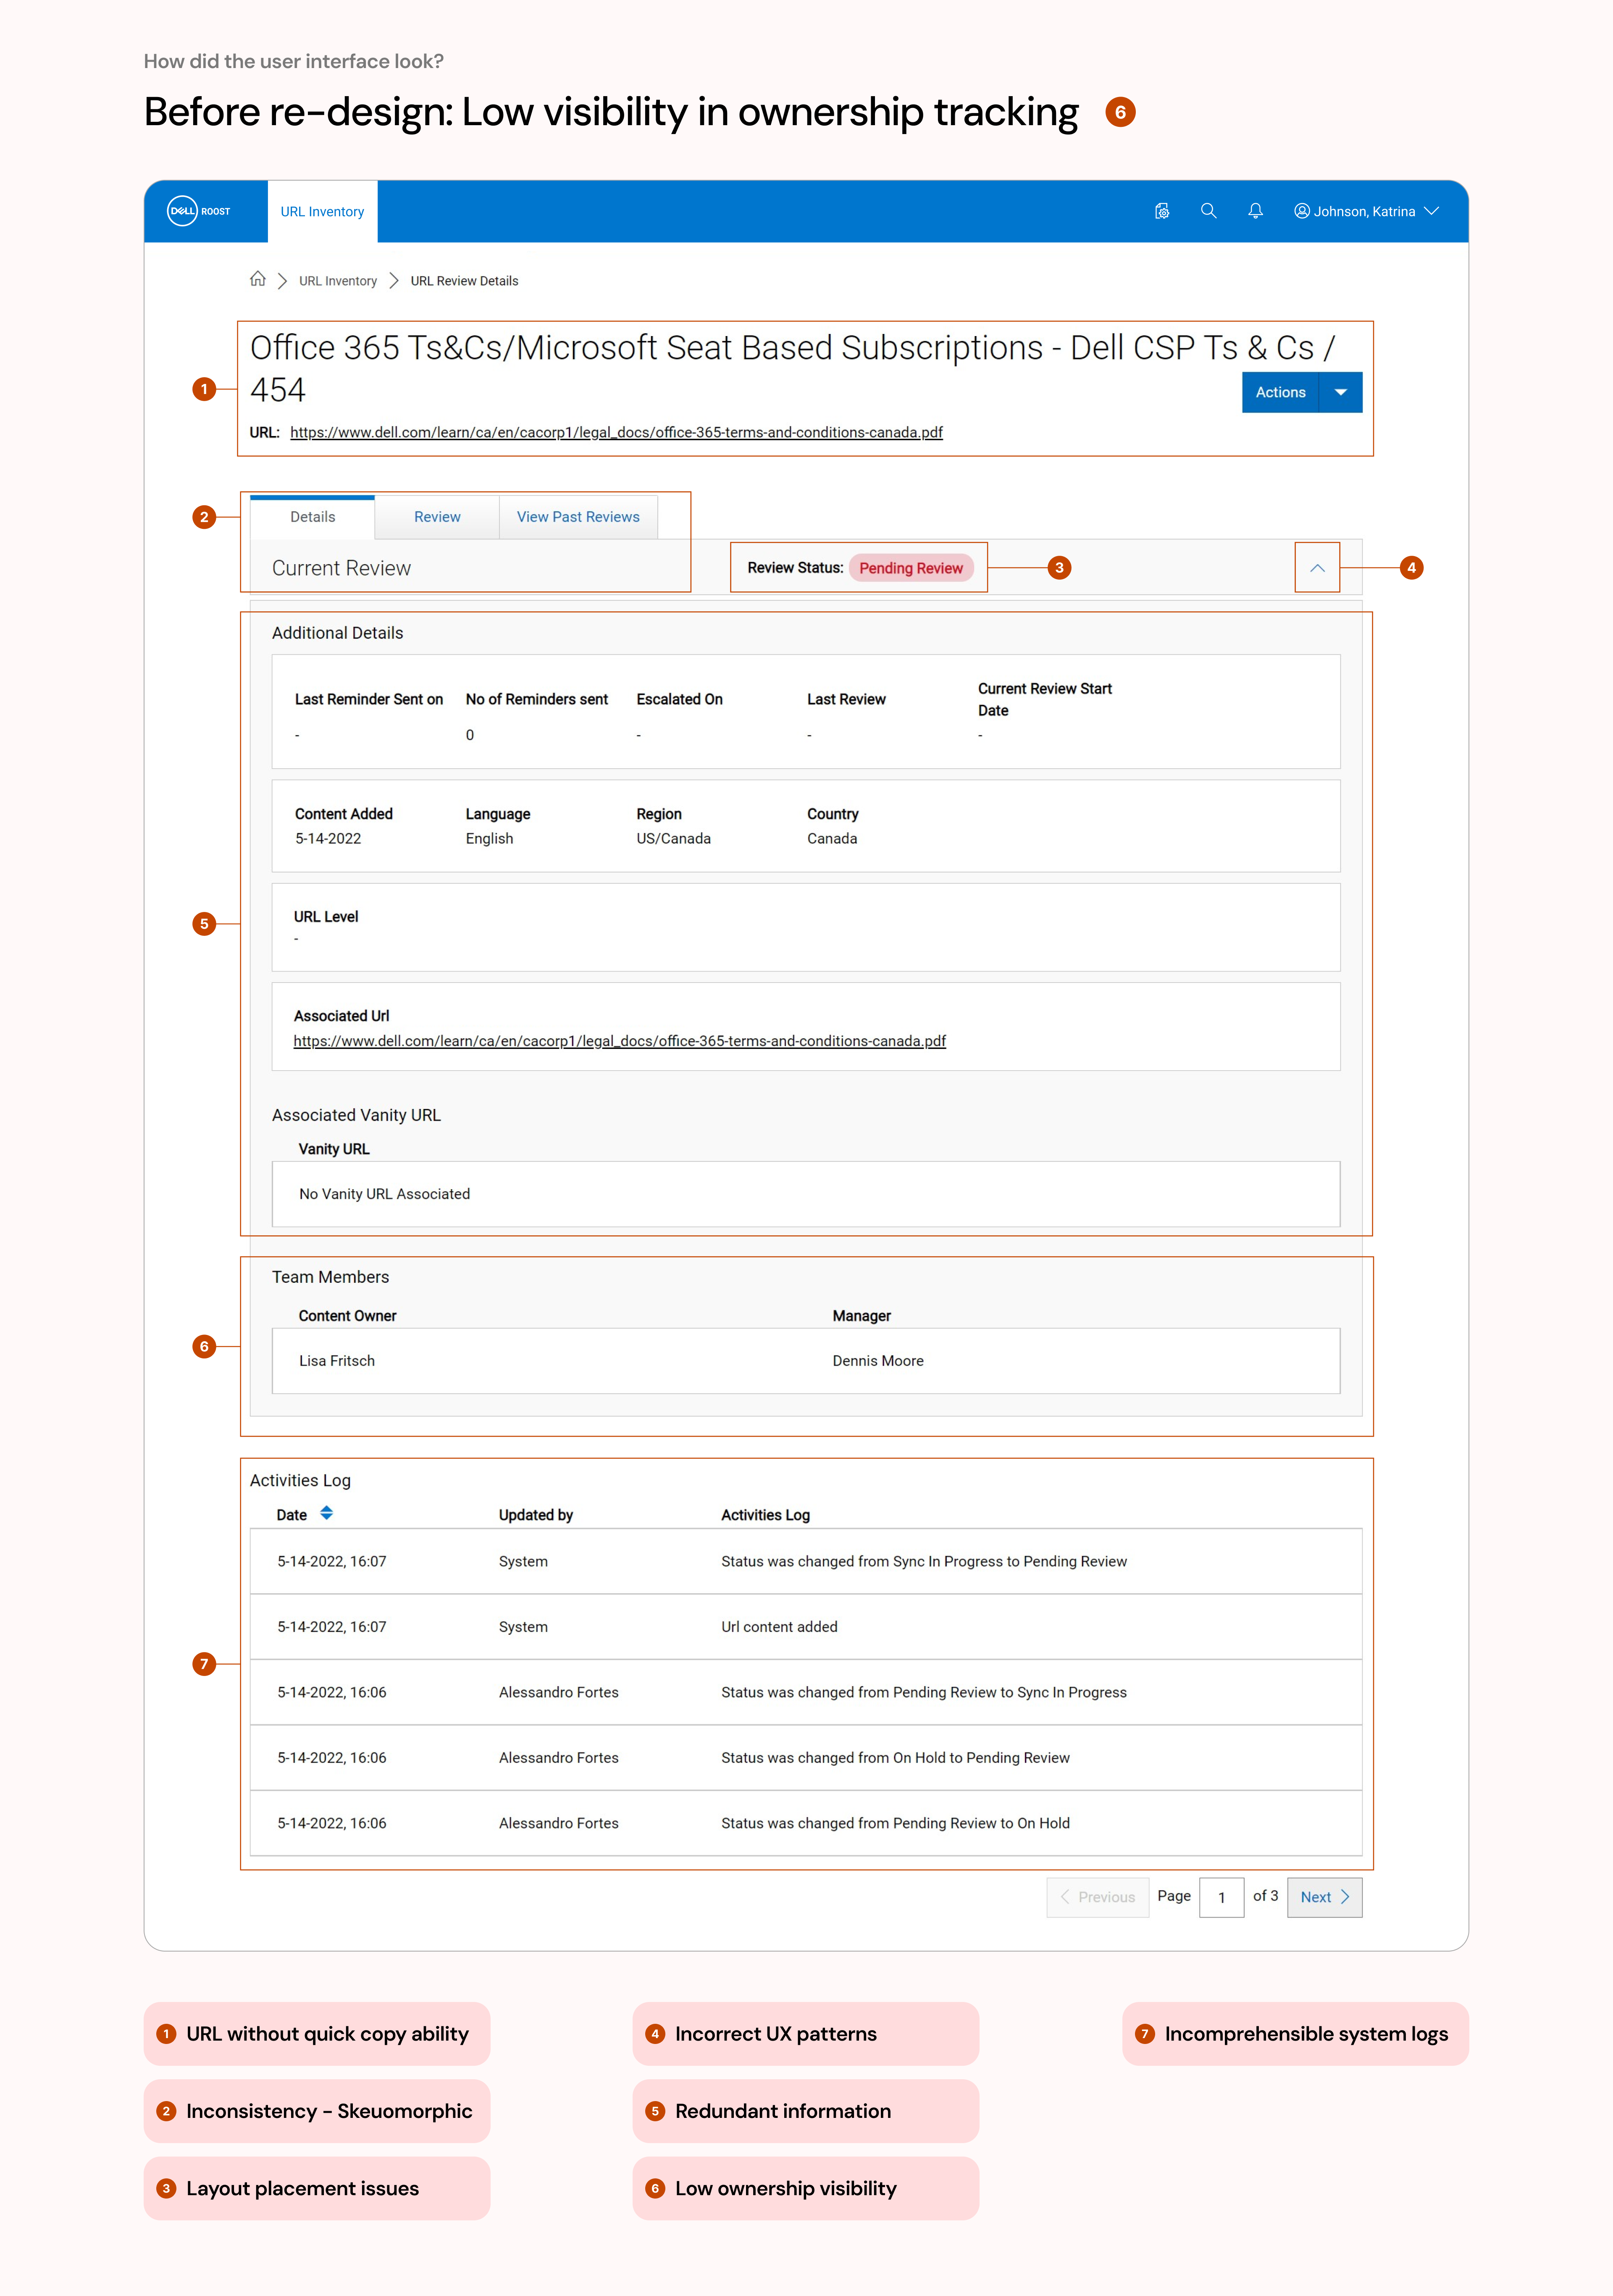Click the page number input field

[1221, 1897]
